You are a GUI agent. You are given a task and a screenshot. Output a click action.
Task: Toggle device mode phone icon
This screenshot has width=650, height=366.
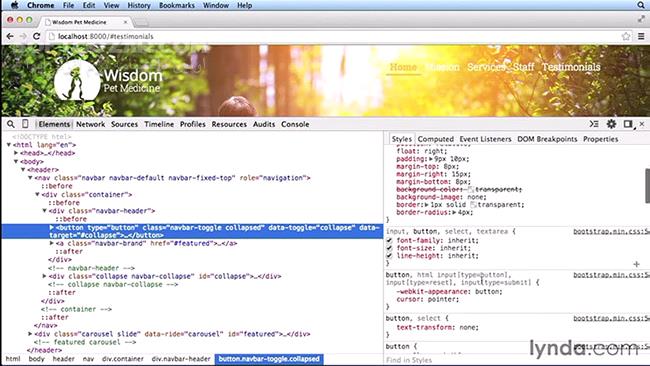[x=25, y=124]
